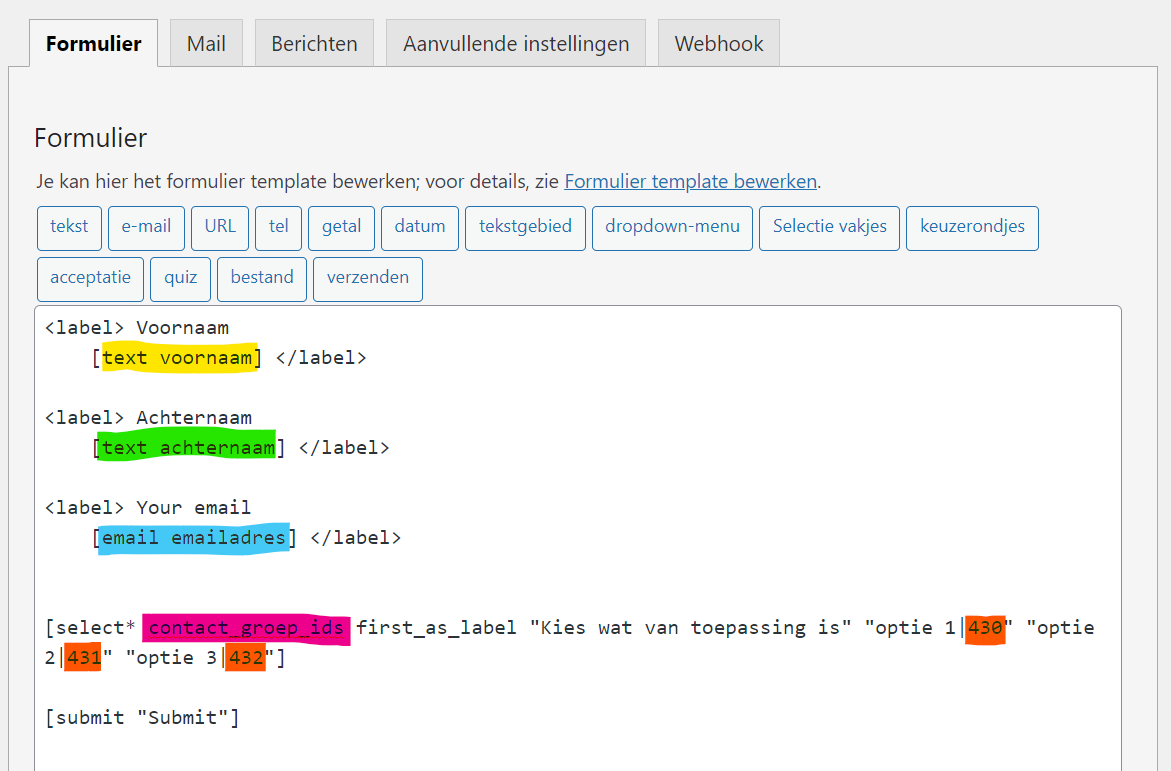Viewport: 1171px width, 771px height.
Task: Click "Kies wat van toepassing is" text
Action: [x=691, y=628]
